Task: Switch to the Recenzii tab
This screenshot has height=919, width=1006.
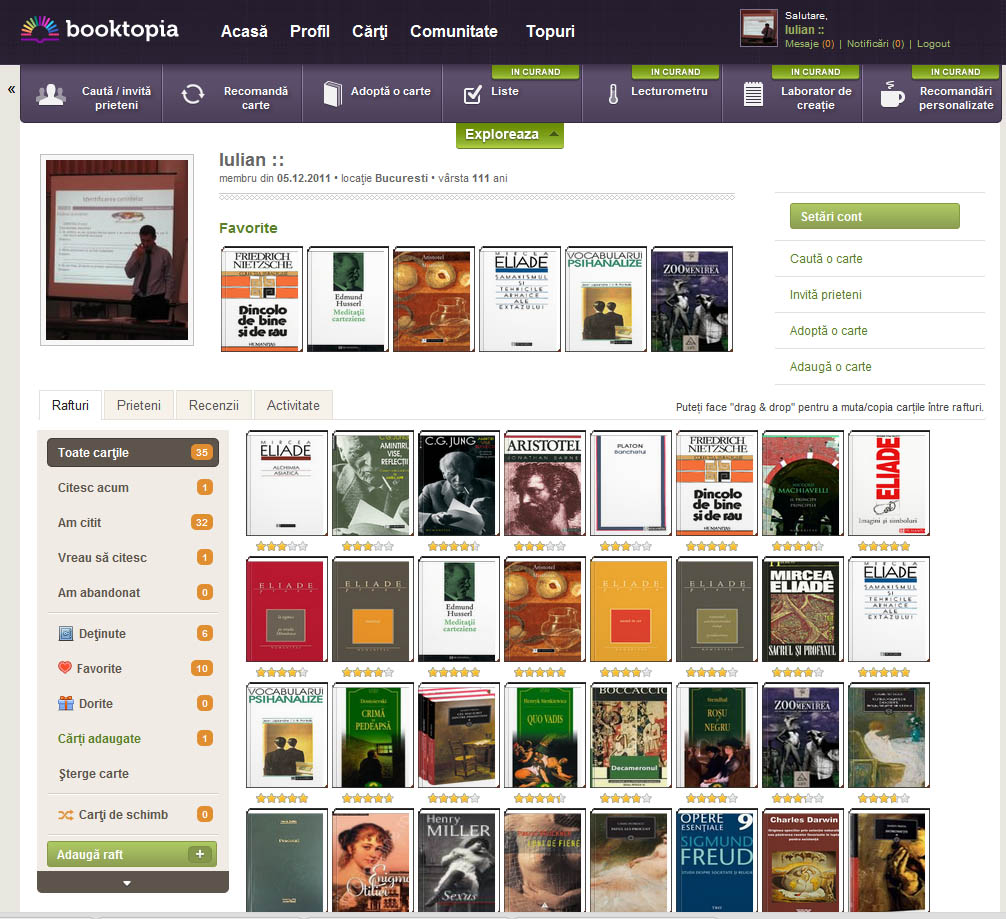Action: 214,405
